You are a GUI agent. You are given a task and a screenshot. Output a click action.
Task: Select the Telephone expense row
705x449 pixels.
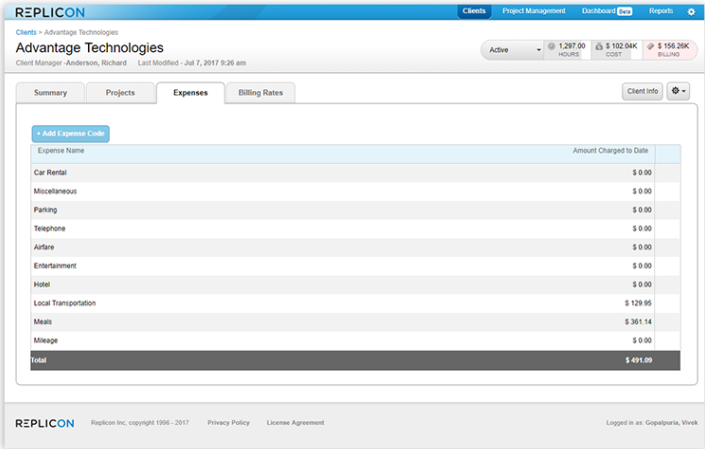pyautogui.click(x=355, y=229)
